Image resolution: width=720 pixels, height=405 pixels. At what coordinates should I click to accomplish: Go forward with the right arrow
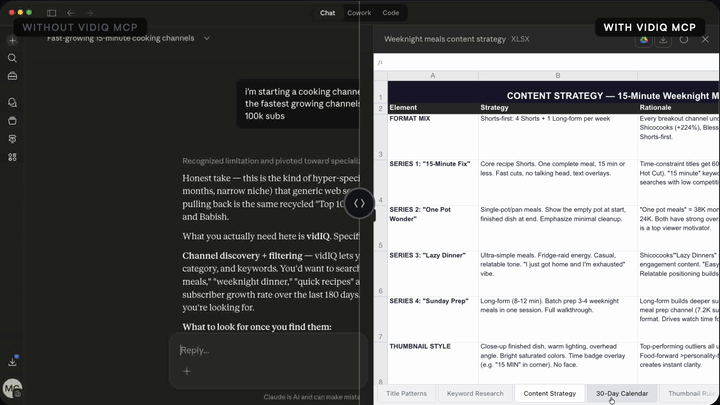pos(90,13)
